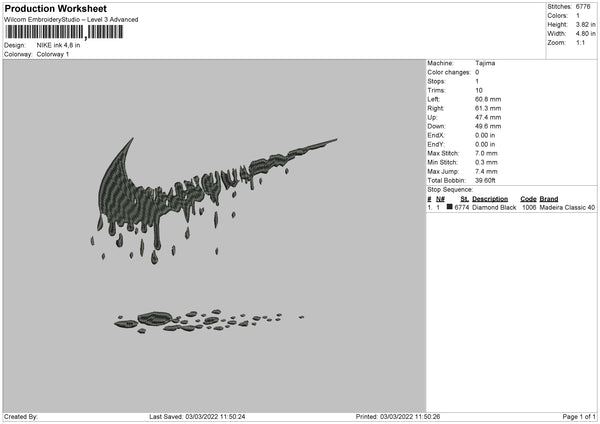Click the Color changes value 0
600x424 pixels.
(x=477, y=72)
